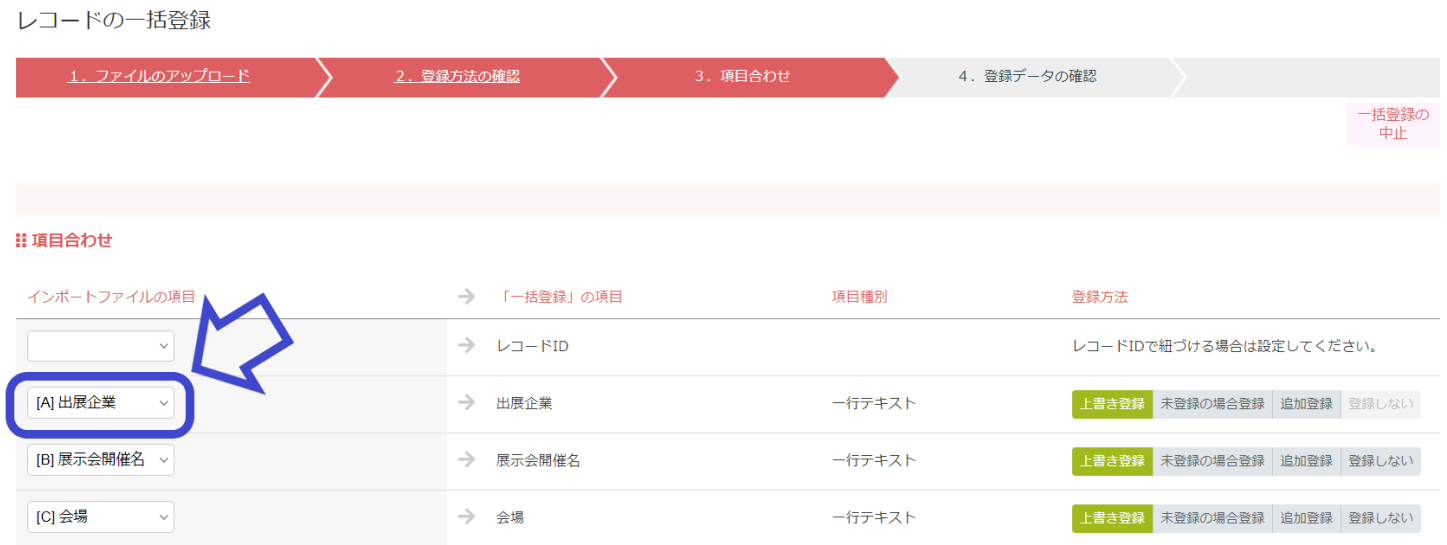Viewport: 1447px width, 545px height.
Task: Click the arrow icon in the レコードID row
Action: tap(466, 346)
